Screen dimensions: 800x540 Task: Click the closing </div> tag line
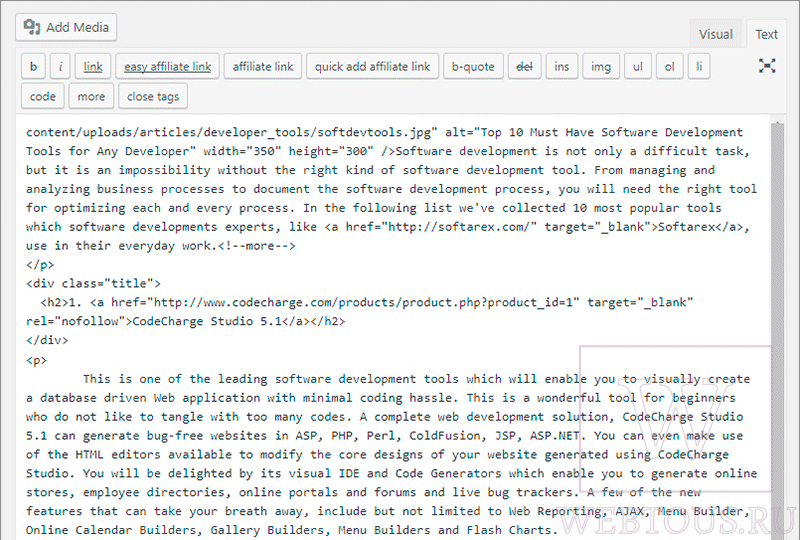47,340
